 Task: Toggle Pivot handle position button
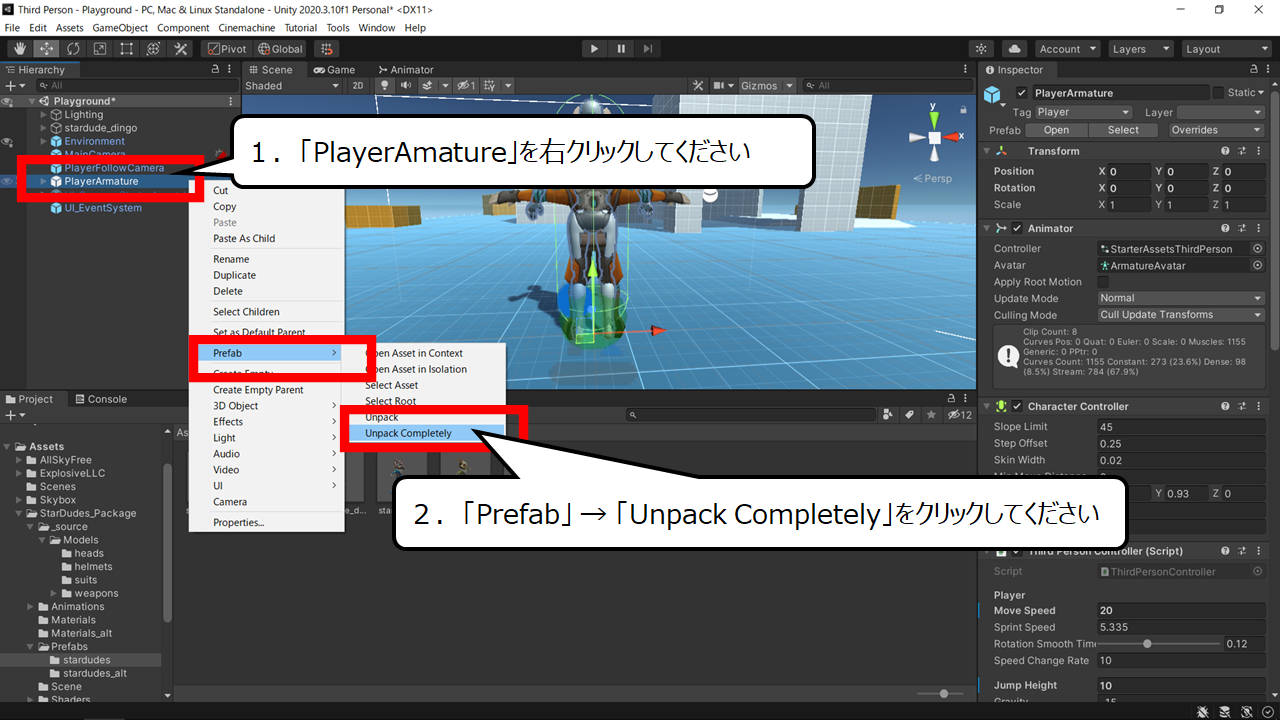226,49
